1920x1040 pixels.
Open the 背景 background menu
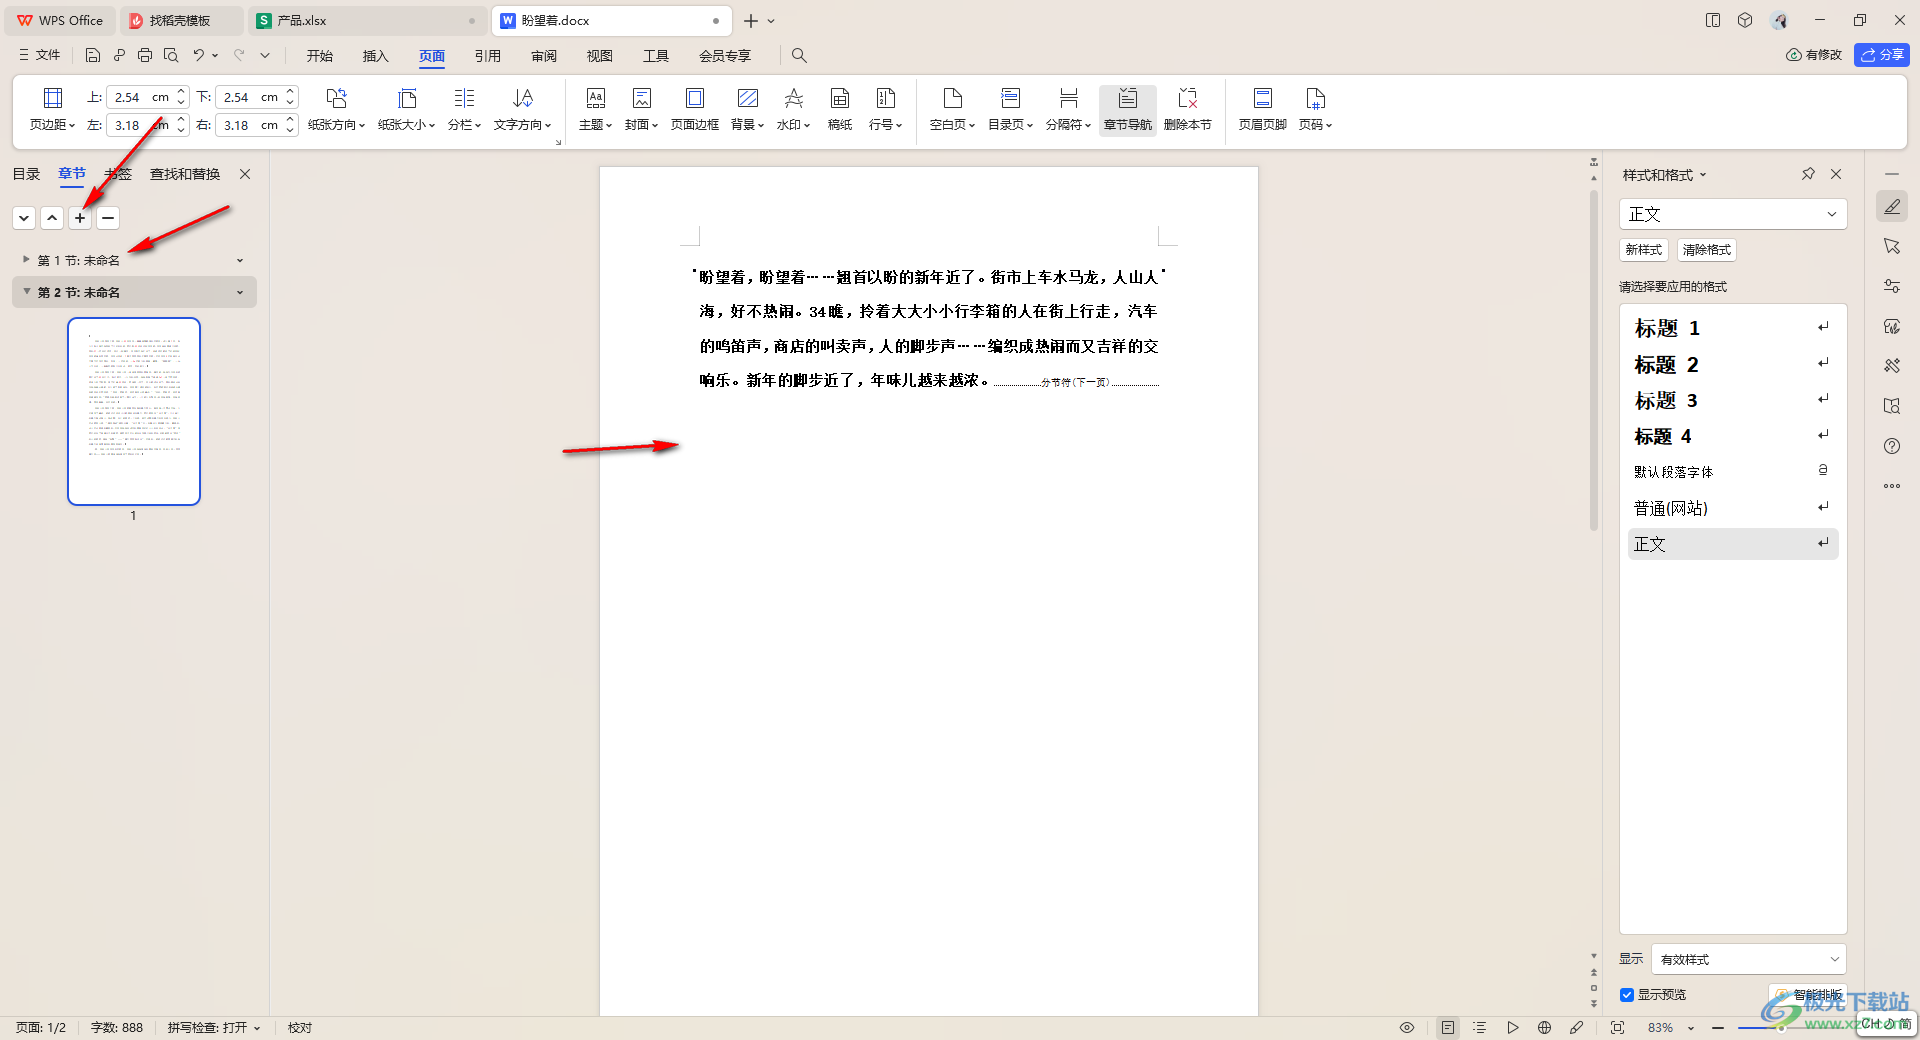(747, 109)
